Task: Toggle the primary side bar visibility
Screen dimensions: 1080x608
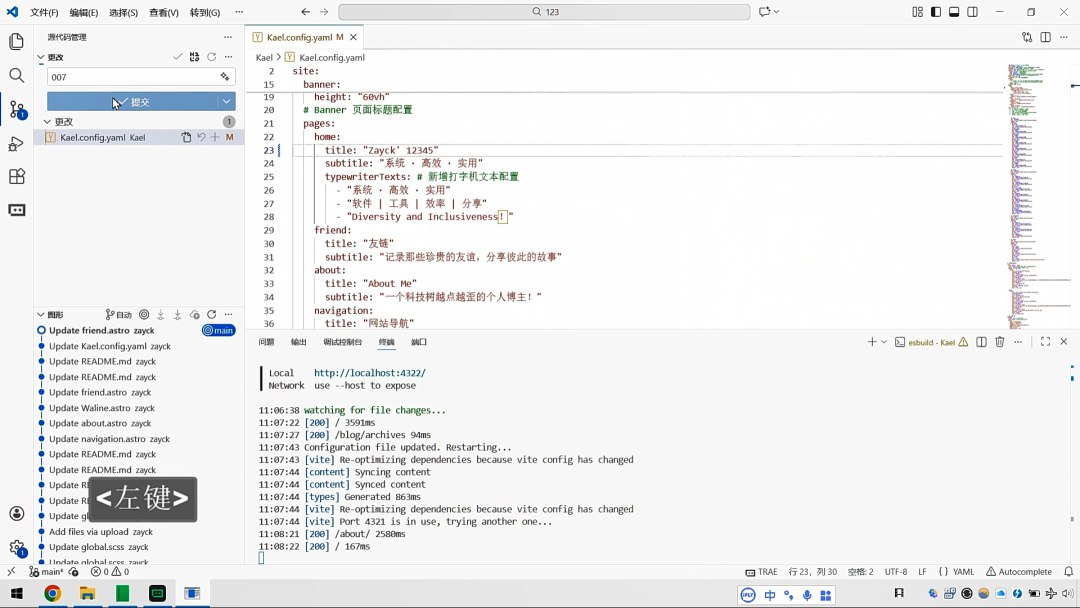Action: [x=936, y=12]
